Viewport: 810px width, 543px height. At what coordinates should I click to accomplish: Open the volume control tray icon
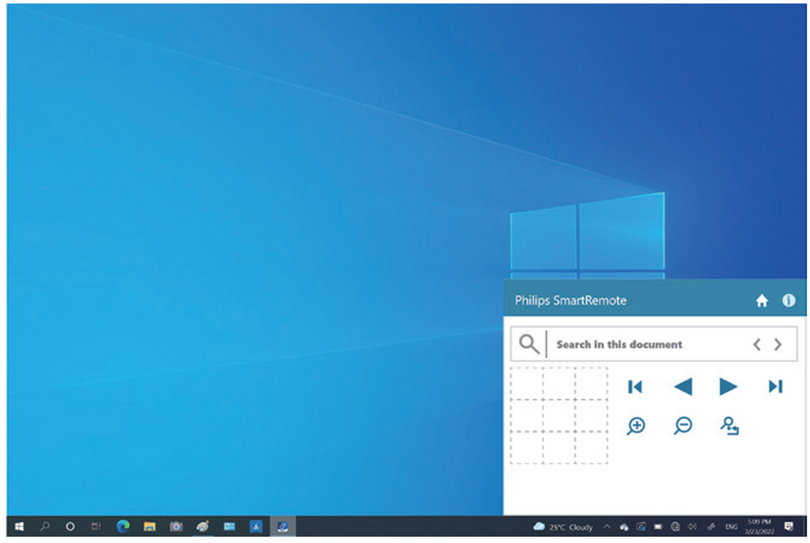[x=692, y=527]
